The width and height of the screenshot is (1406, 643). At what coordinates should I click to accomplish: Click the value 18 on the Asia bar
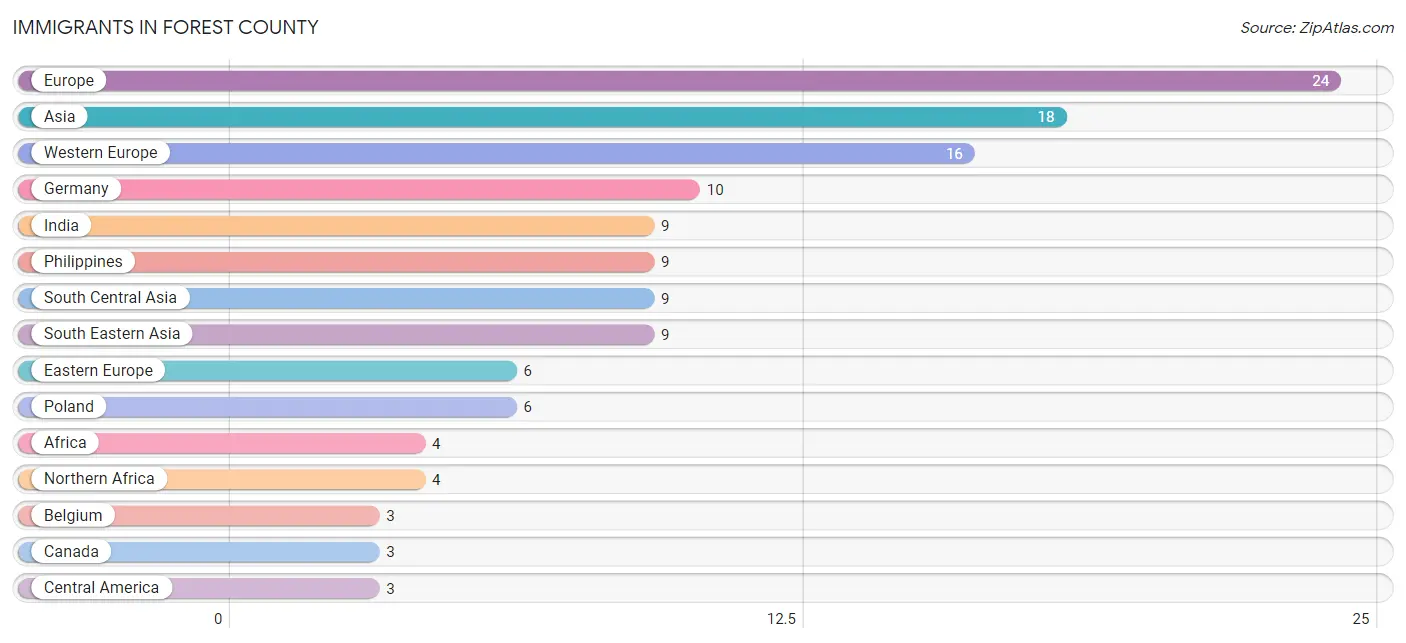(x=1046, y=117)
